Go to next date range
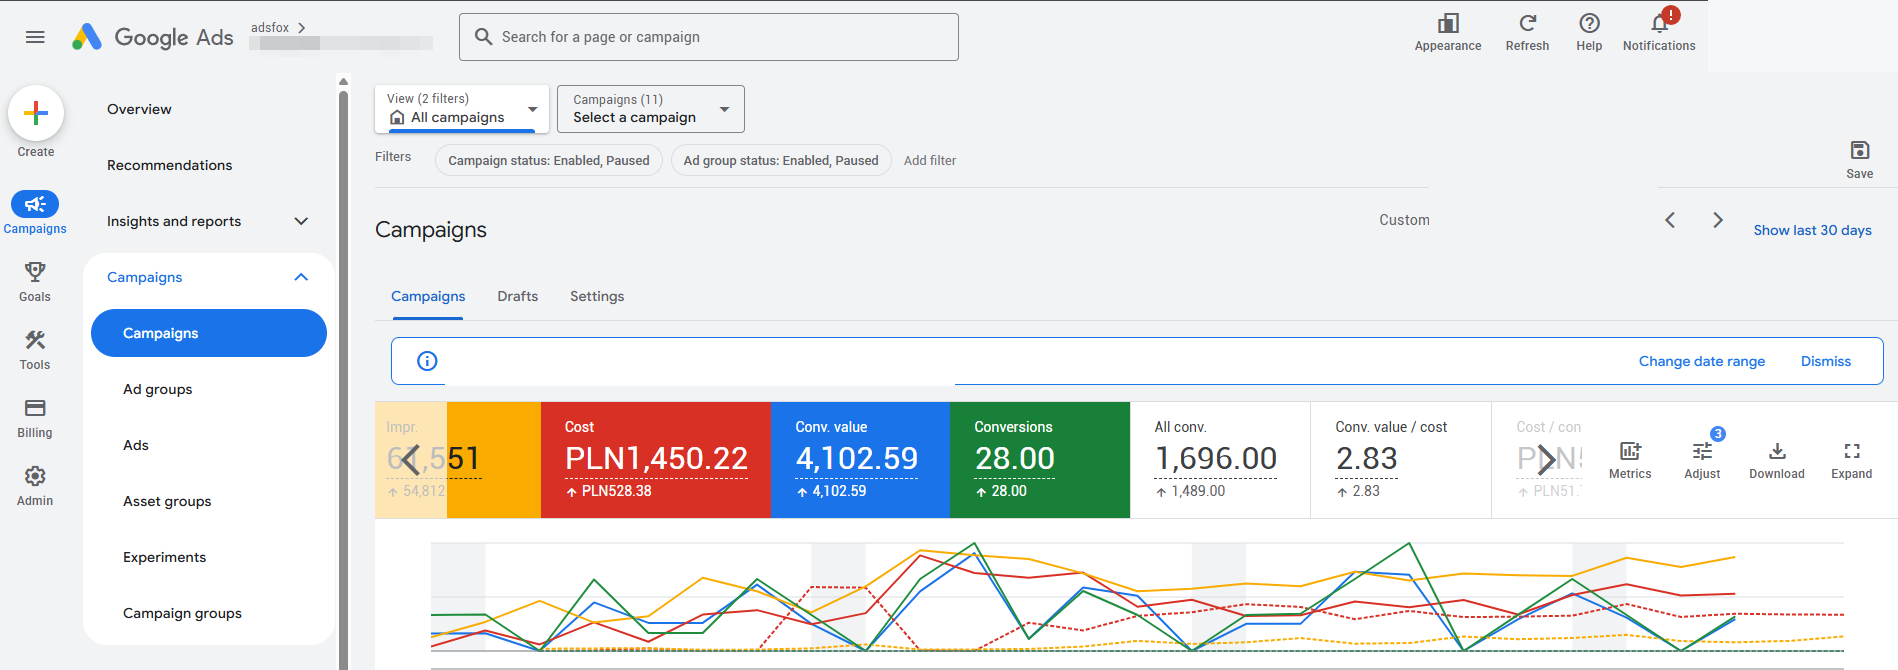Viewport: 1898px width, 670px height. 1717,220
